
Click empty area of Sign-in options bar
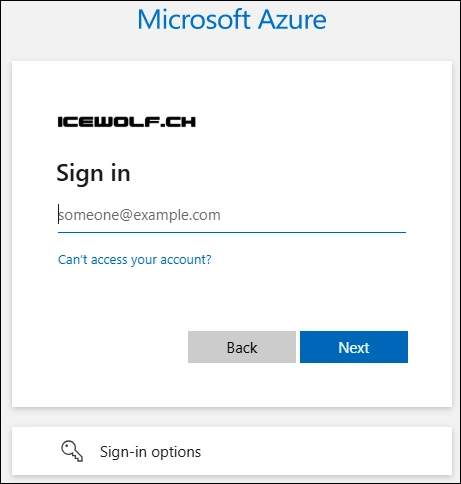pos(327,451)
